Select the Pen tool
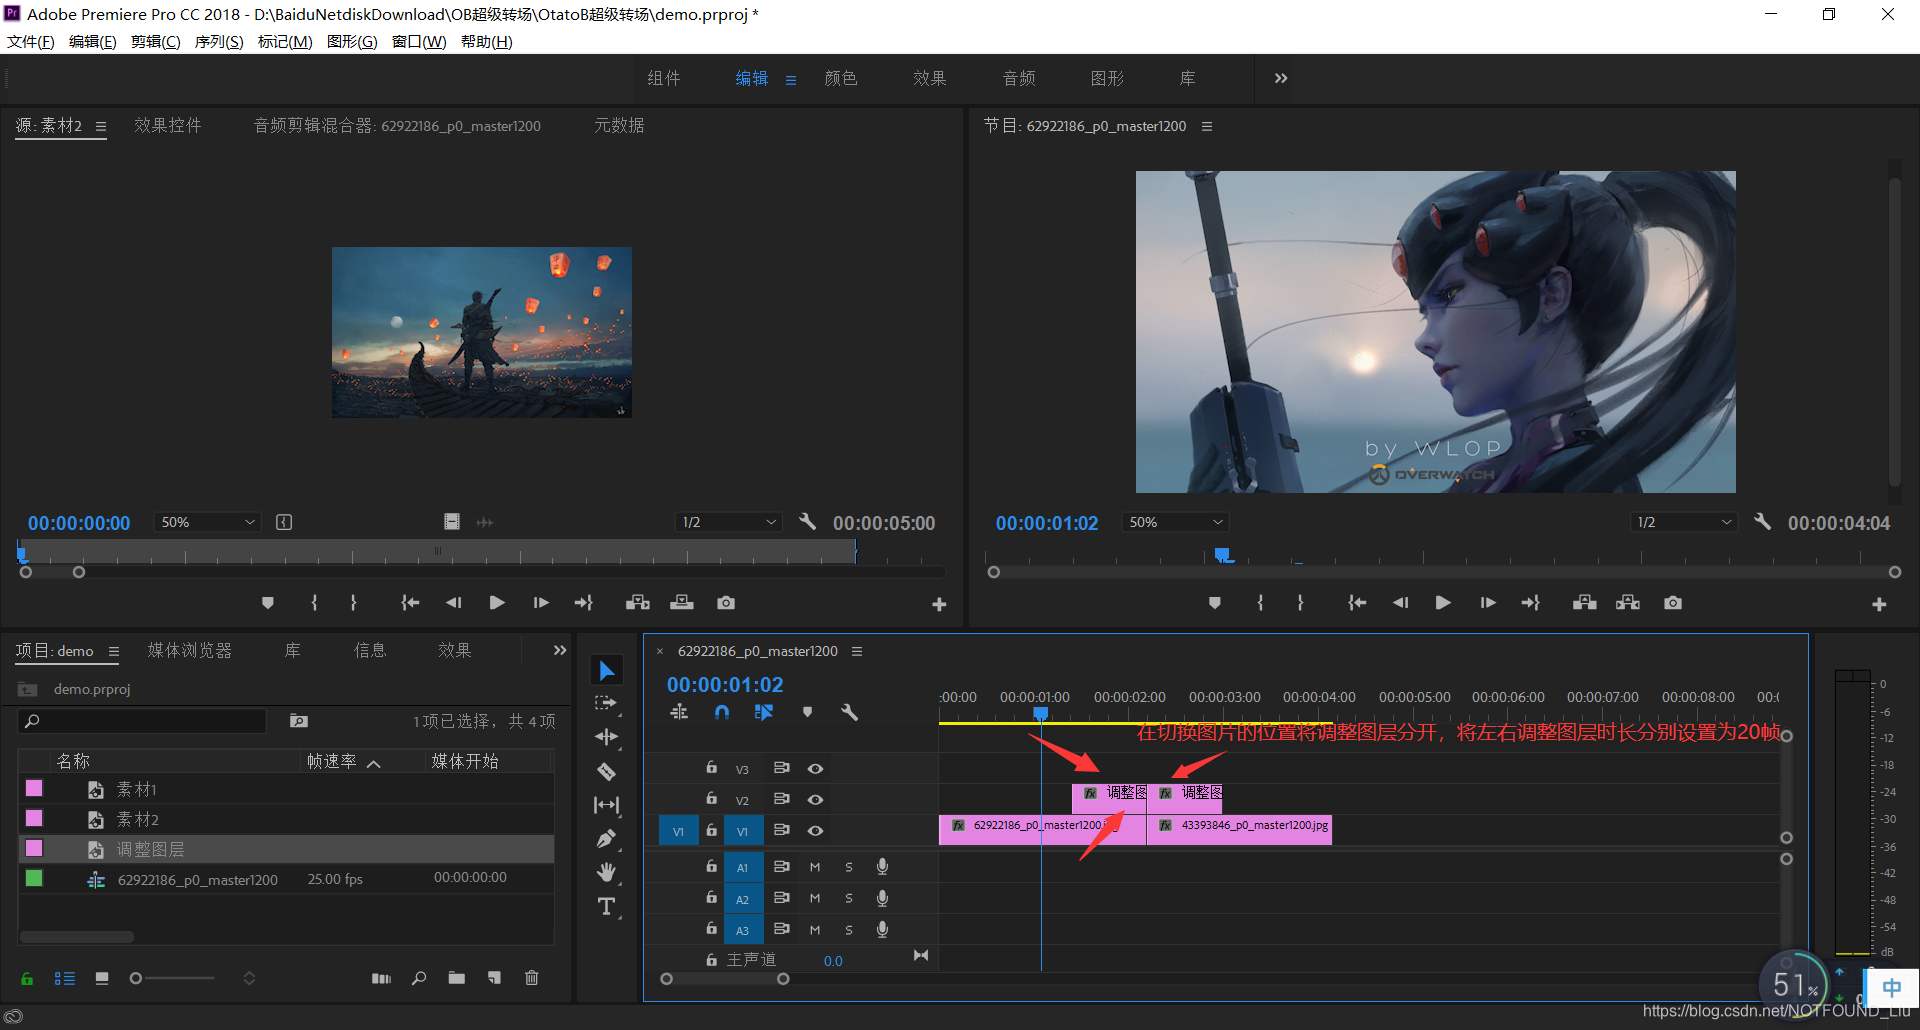 tap(606, 839)
